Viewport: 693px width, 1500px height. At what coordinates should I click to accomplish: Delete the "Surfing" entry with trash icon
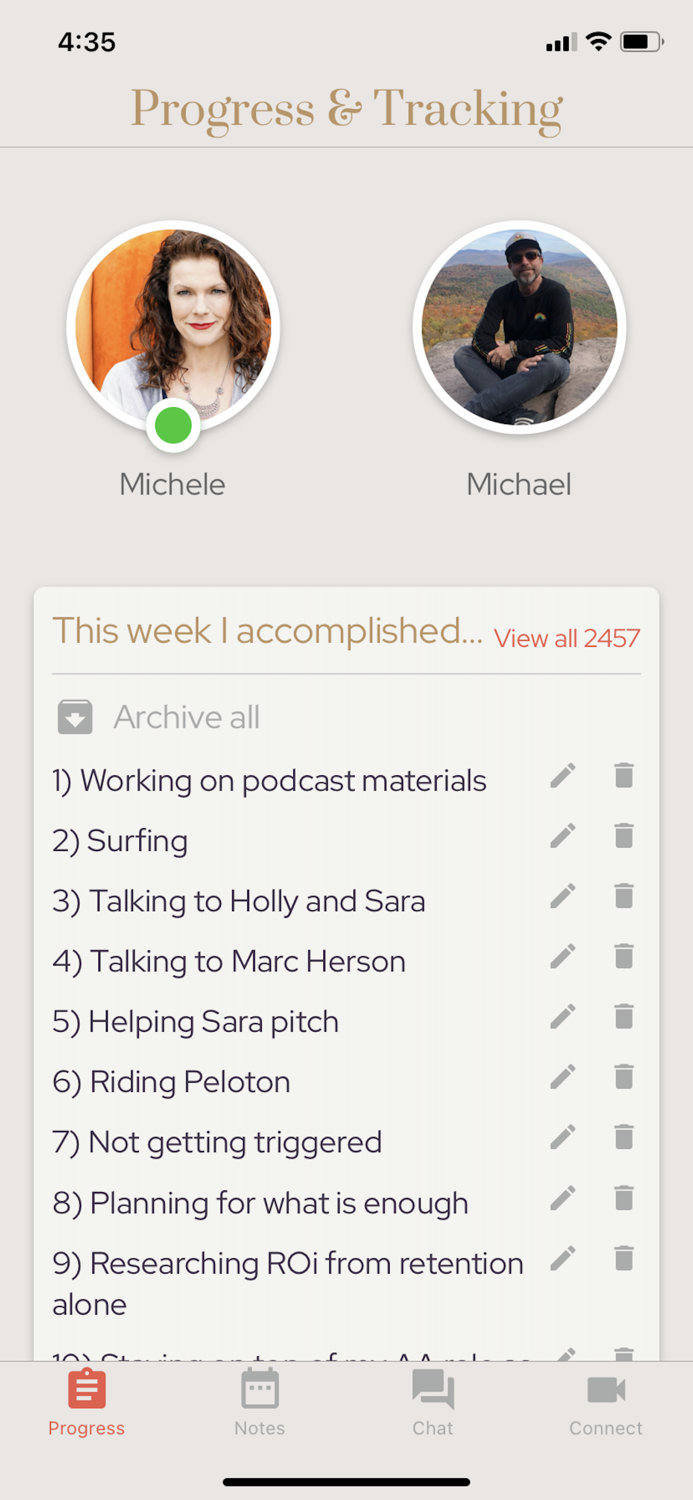(624, 836)
